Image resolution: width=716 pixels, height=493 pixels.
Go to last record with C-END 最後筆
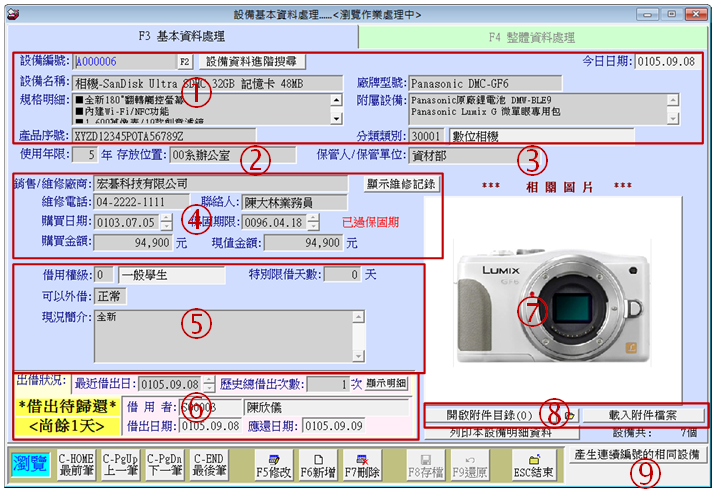(209, 465)
